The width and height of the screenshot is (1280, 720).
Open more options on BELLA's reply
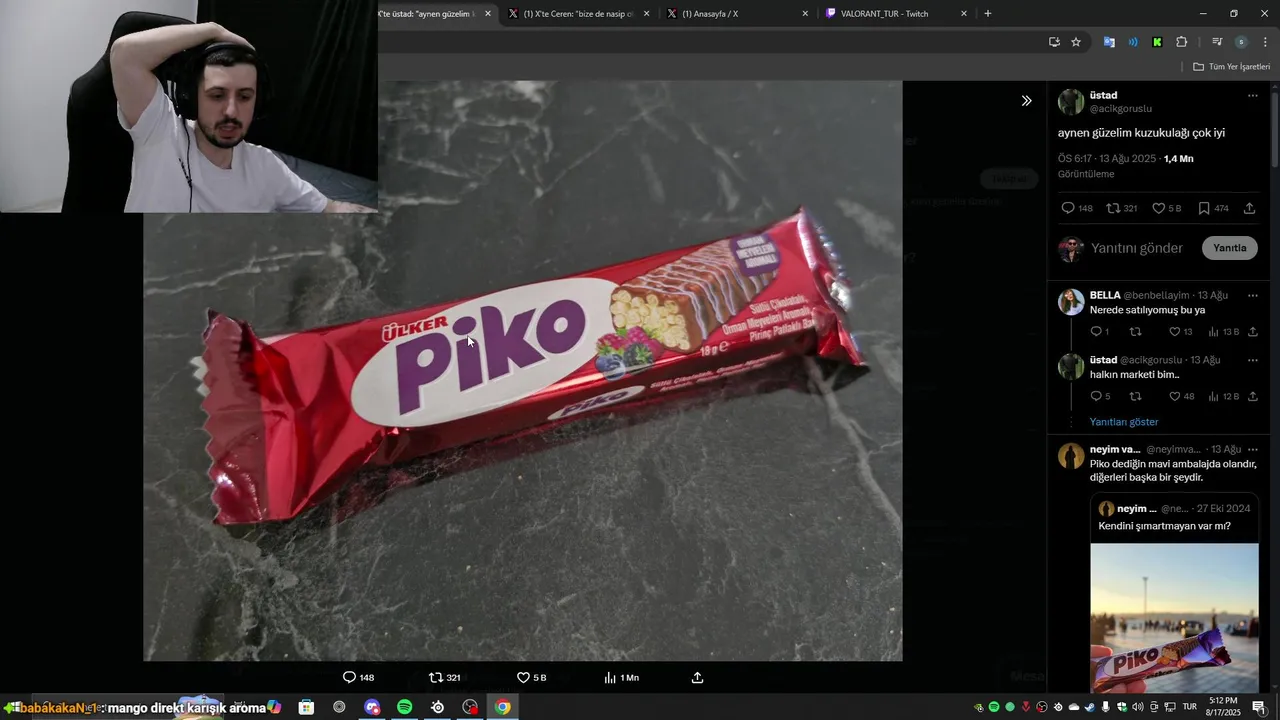coord(1252,295)
